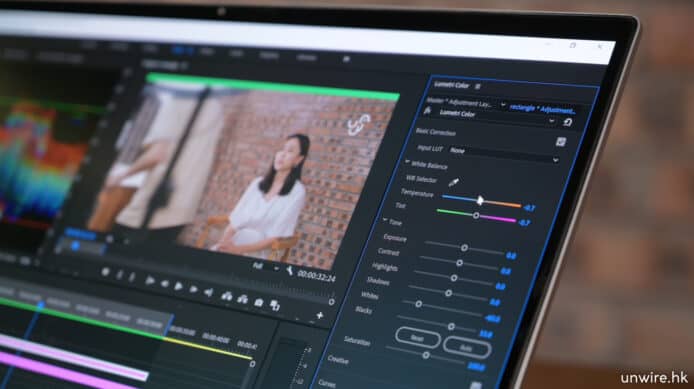The image size is (694, 389).
Task: Click the Go to In point button
Action: click(x=150, y=281)
